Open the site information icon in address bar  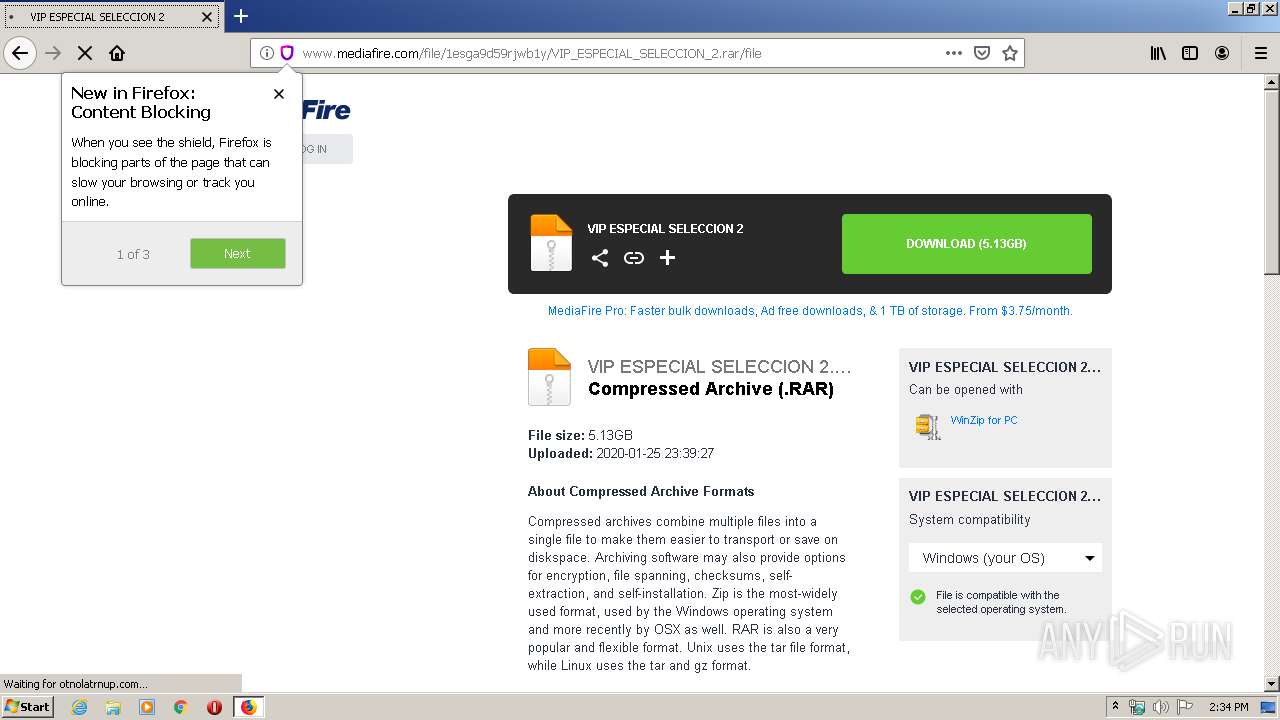[x=267, y=53]
